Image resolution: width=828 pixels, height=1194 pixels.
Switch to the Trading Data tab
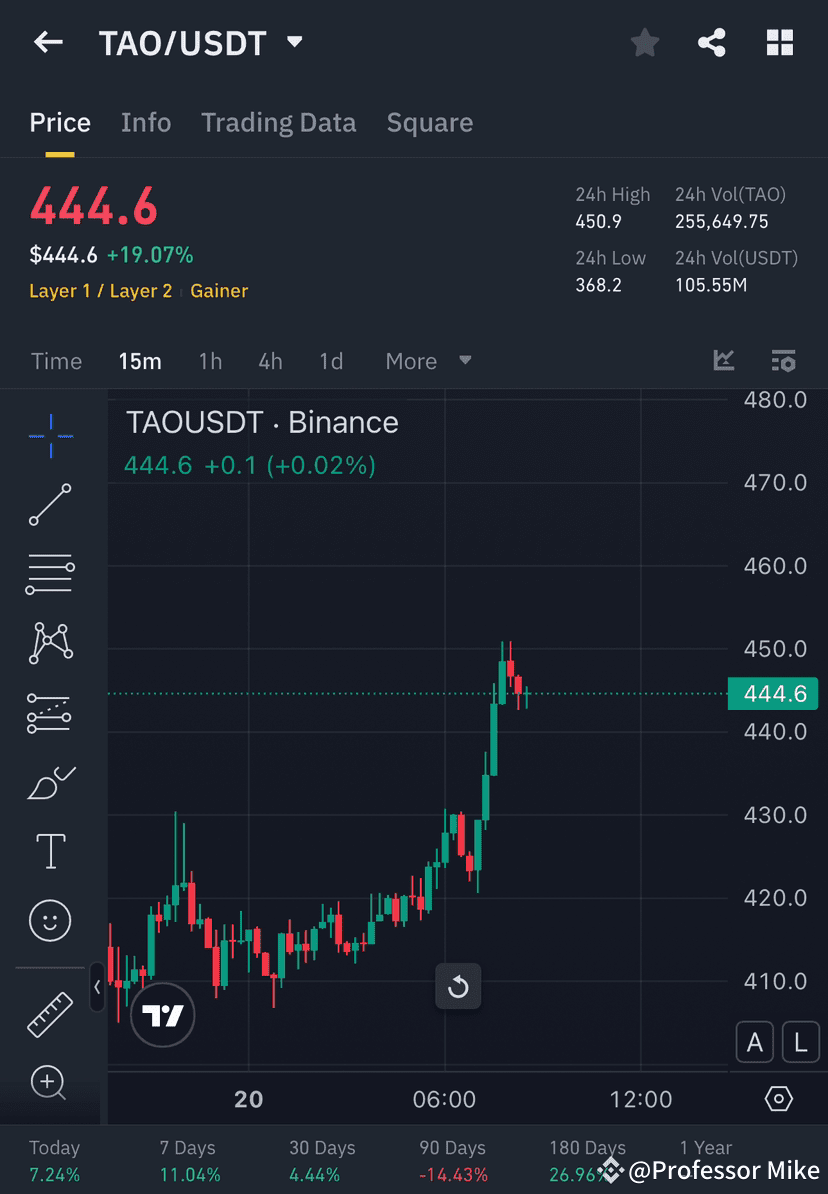tap(279, 122)
